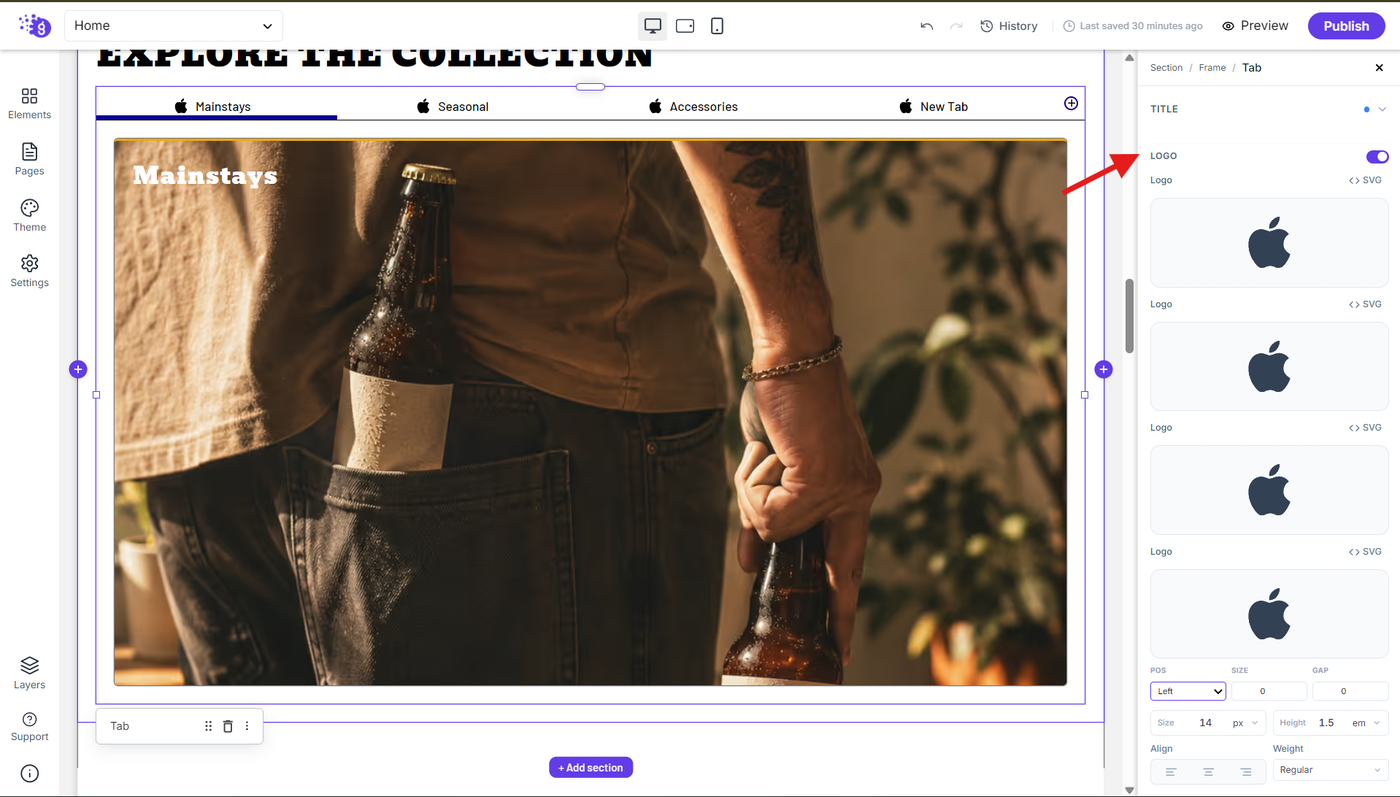
Task: Open the Home page dropdown
Action: point(173,26)
